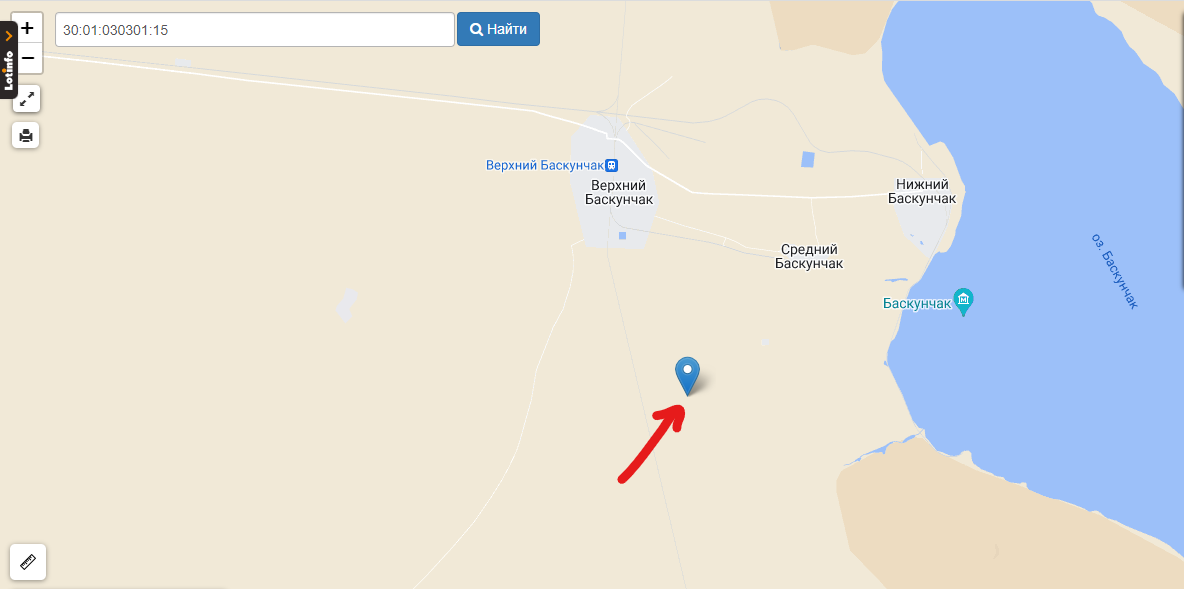Click the blue location pin marker

[x=687, y=376]
